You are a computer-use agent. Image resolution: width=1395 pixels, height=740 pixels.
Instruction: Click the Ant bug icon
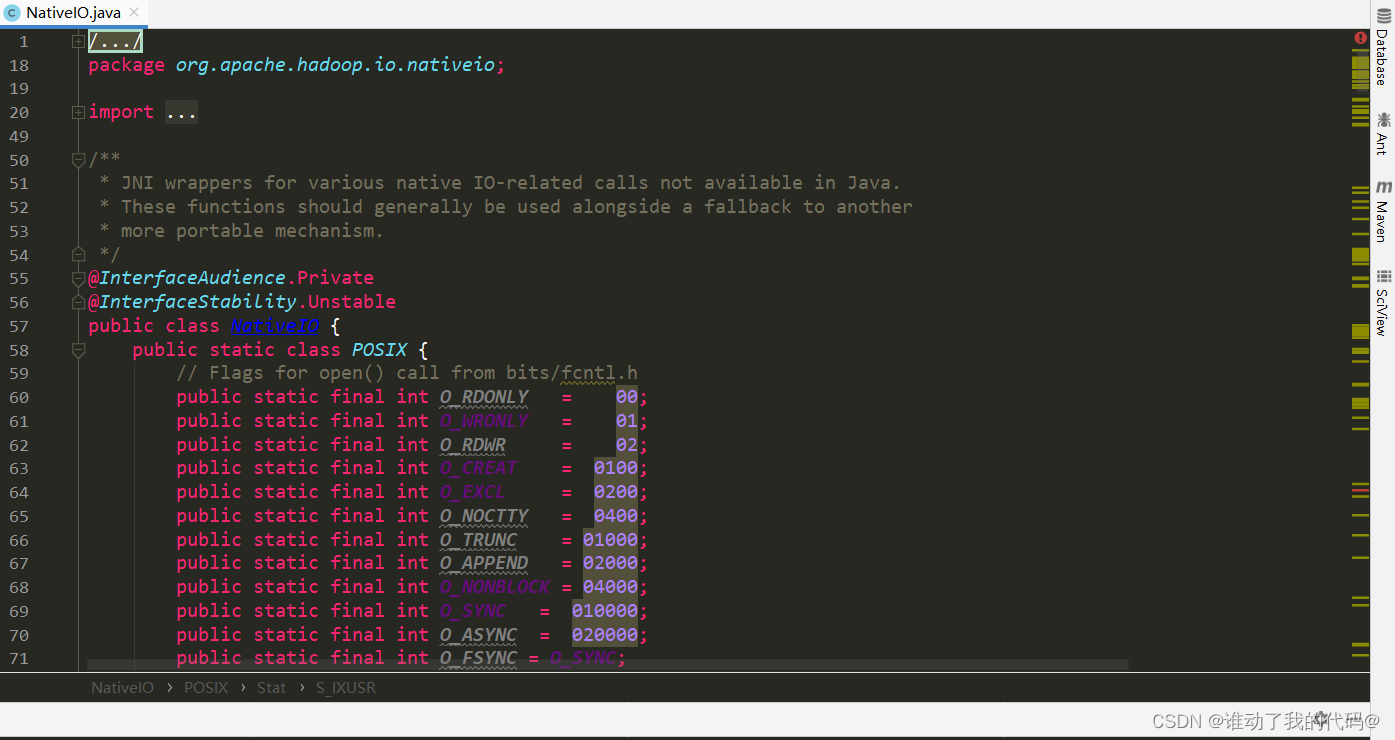[1383, 119]
